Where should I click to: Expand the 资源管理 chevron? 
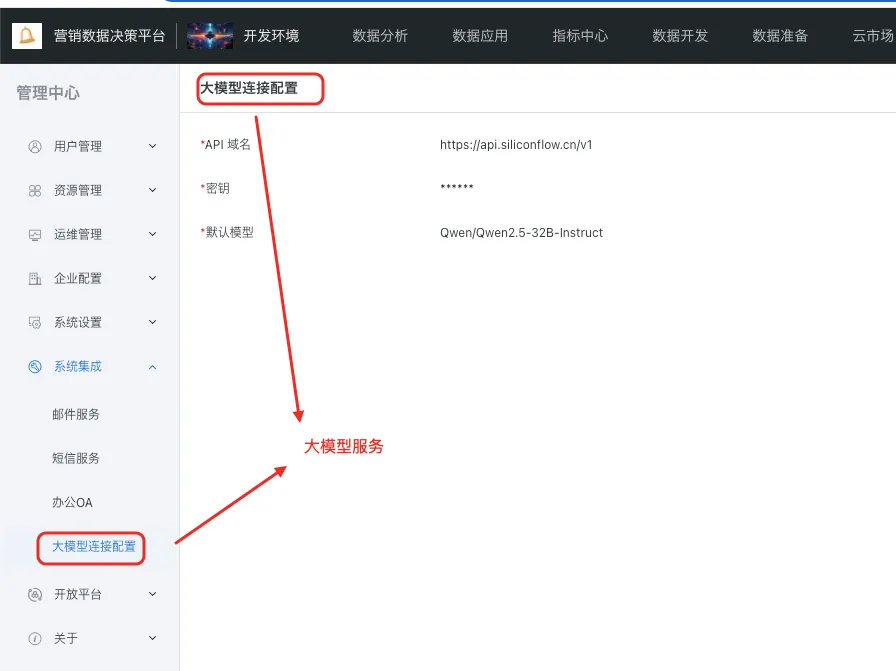pyautogui.click(x=153, y=190)
